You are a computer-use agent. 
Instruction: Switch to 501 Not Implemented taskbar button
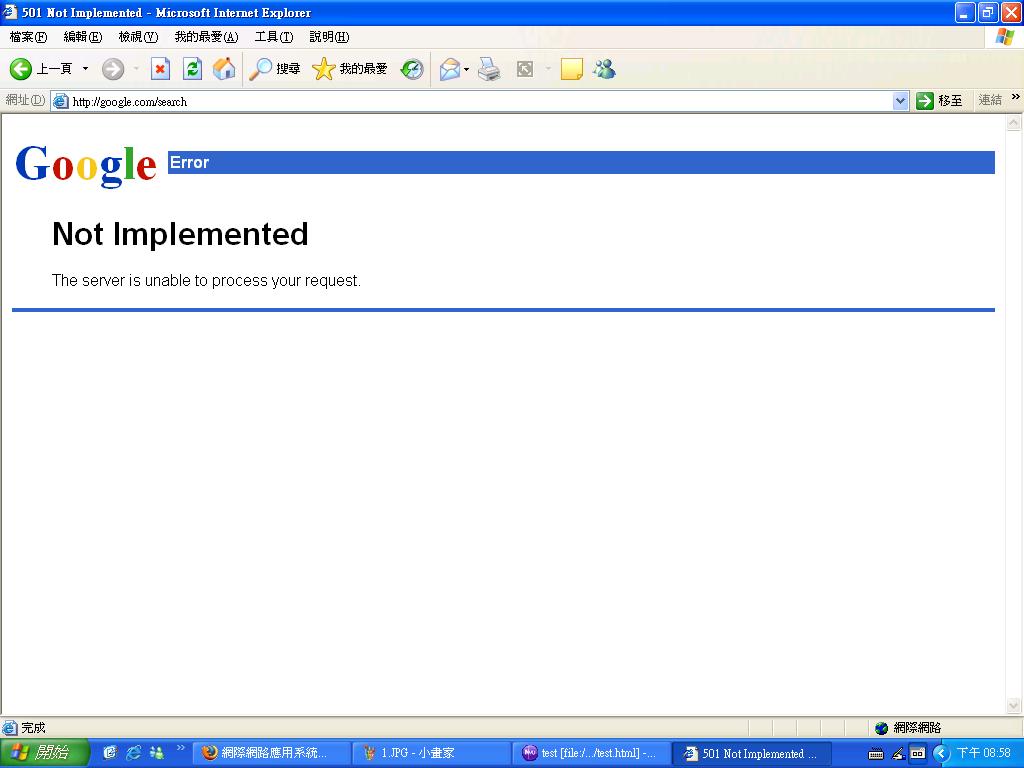click(x=752, y=753)
